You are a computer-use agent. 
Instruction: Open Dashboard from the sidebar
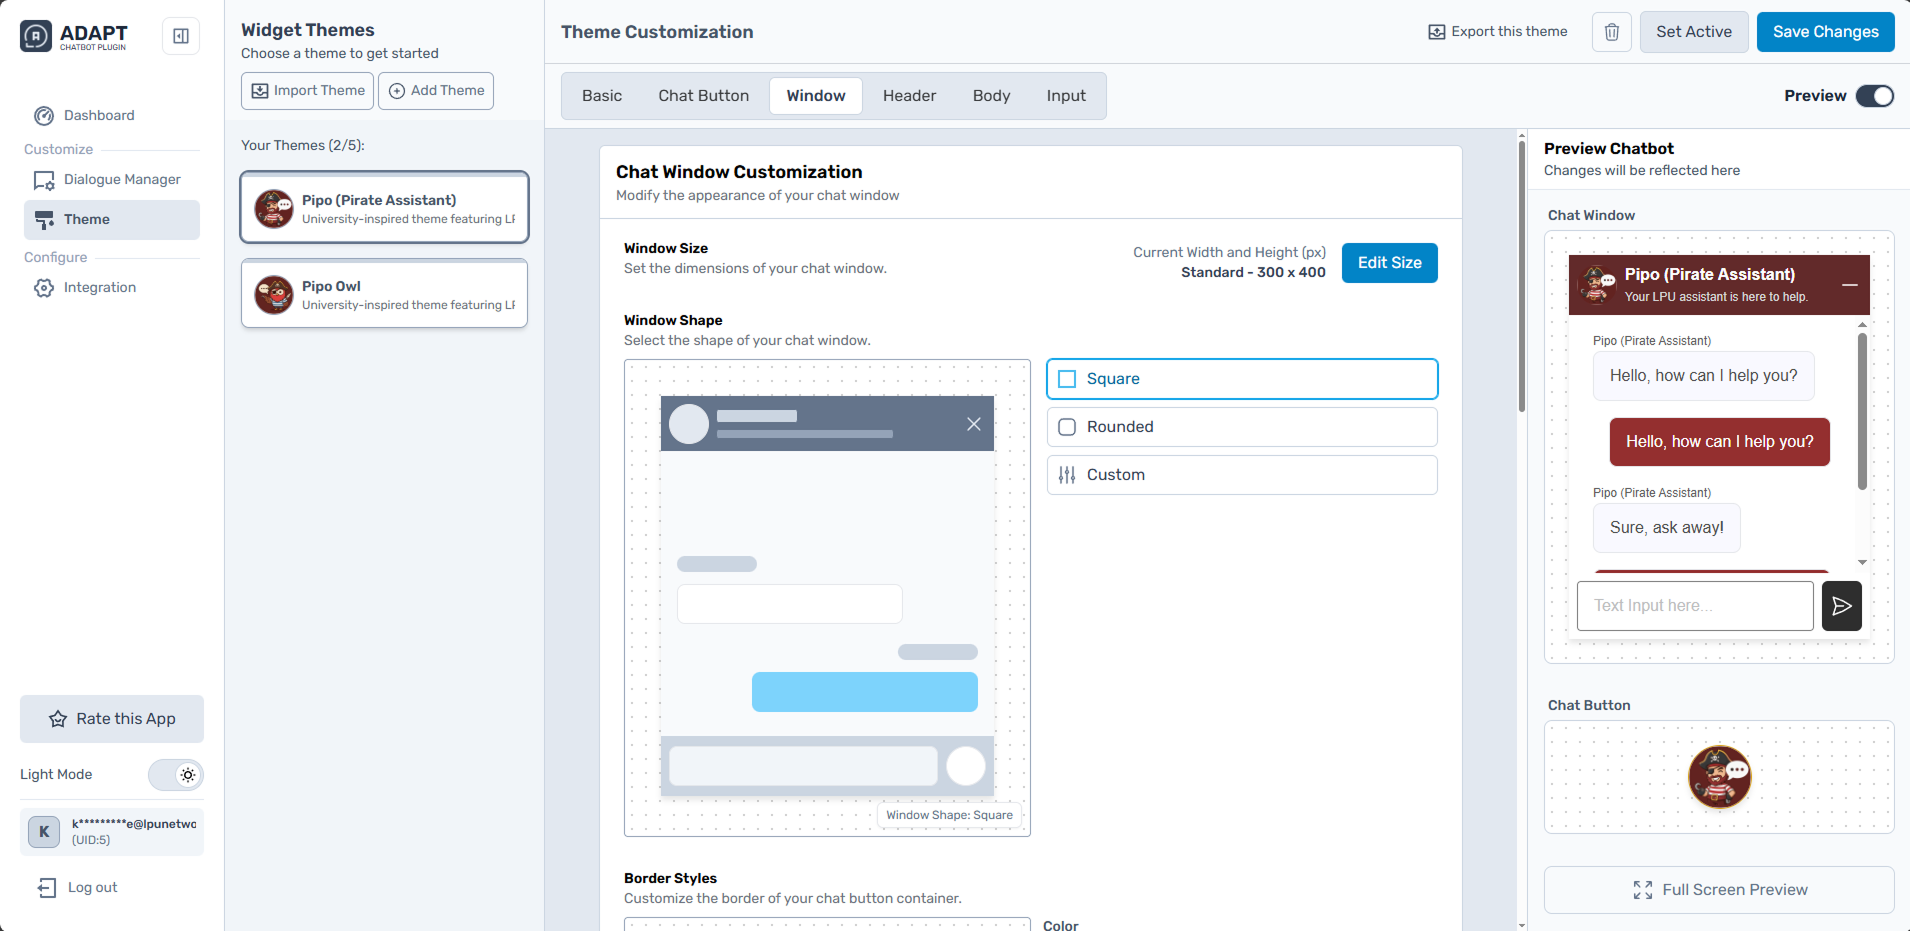click(98, 116)
